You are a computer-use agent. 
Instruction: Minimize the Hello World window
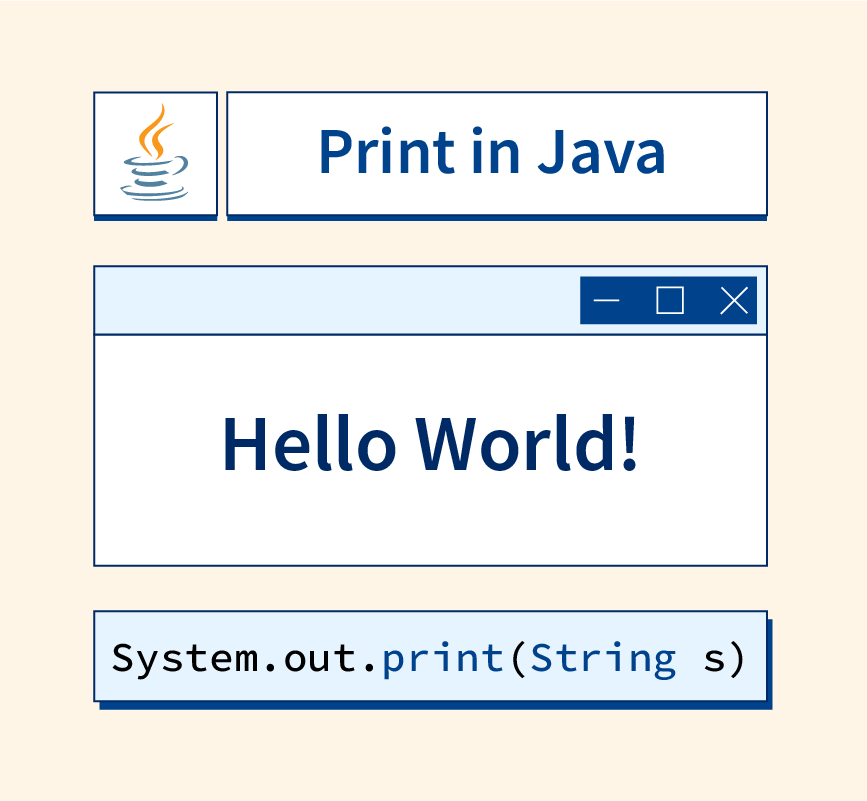607,301
